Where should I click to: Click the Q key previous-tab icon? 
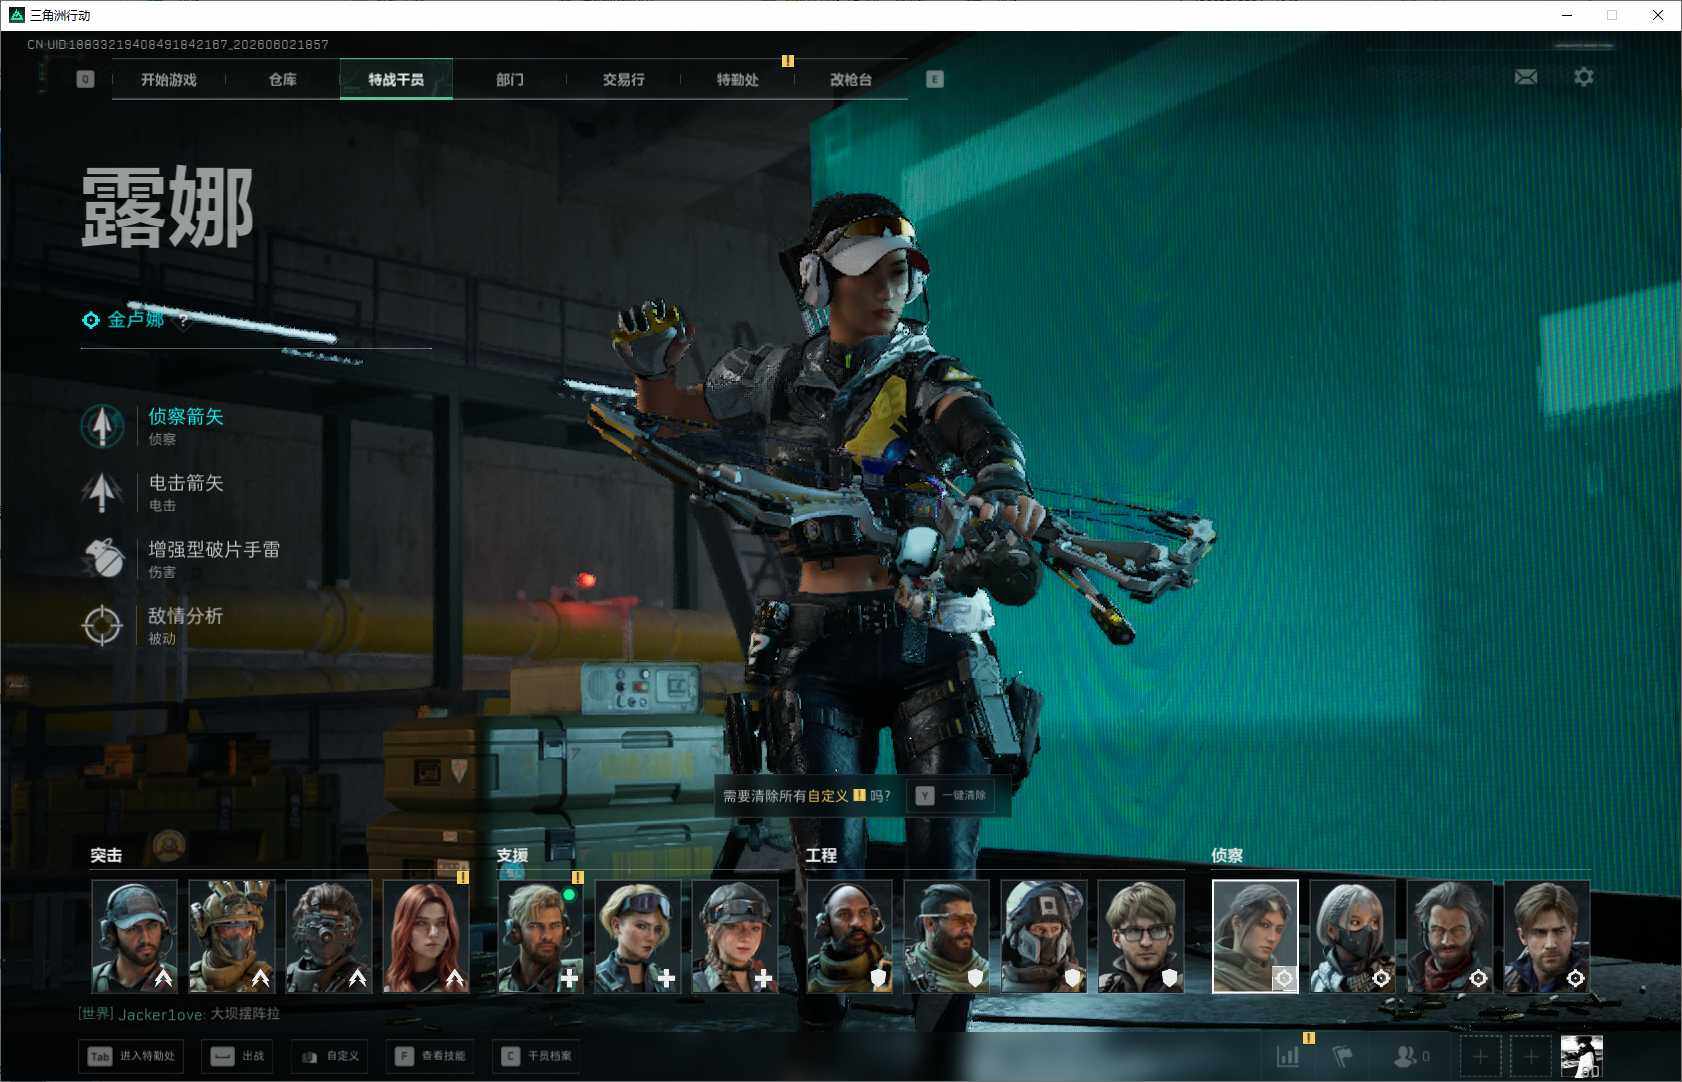coord(85,79)
